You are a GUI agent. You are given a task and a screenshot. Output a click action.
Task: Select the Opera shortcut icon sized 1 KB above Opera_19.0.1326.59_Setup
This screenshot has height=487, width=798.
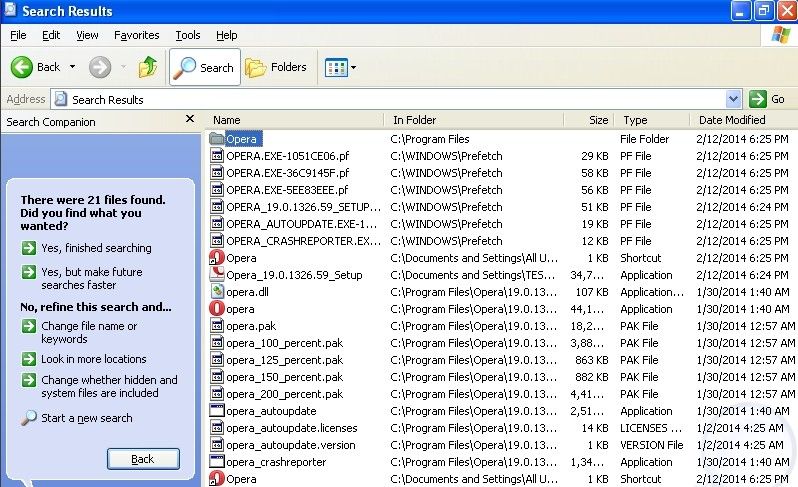click(x=217, y=258)
